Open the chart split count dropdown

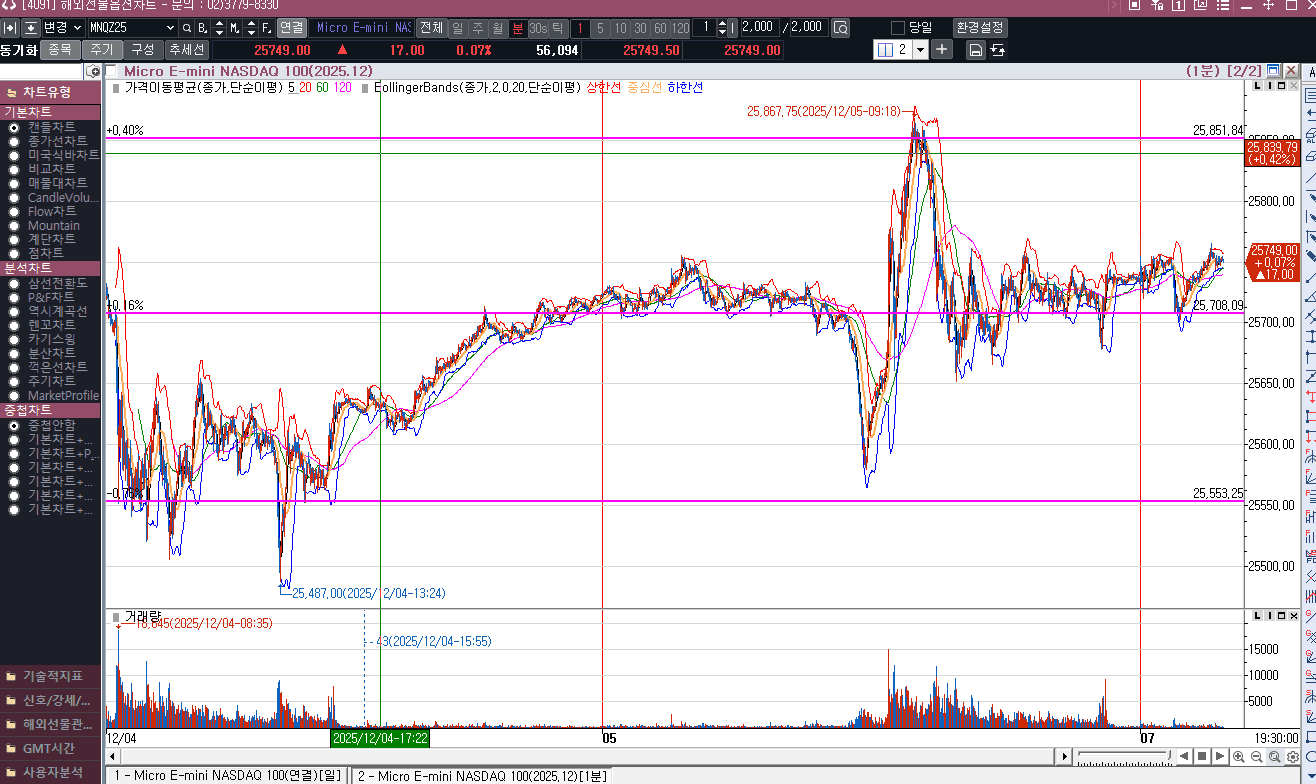pos(920,50)
